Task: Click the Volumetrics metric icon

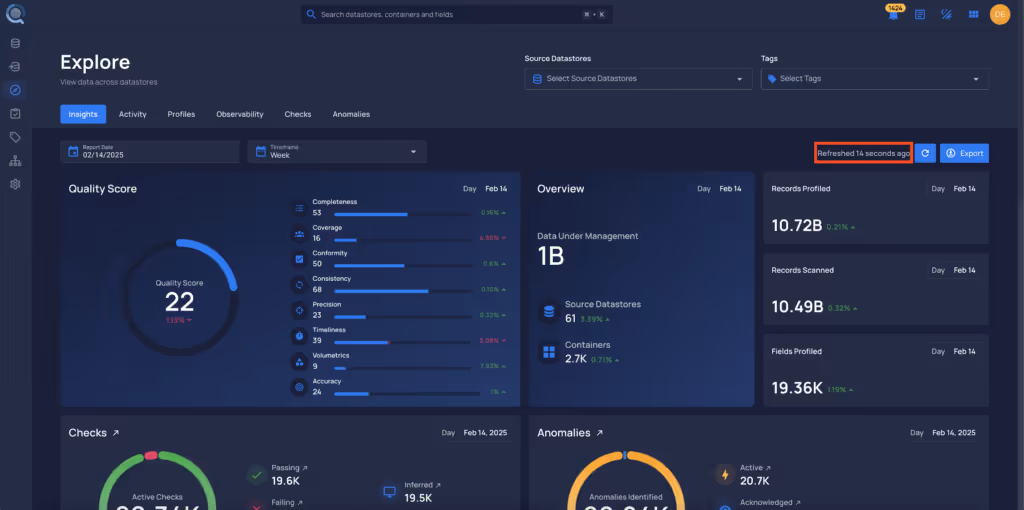Action: click(299, 361)
